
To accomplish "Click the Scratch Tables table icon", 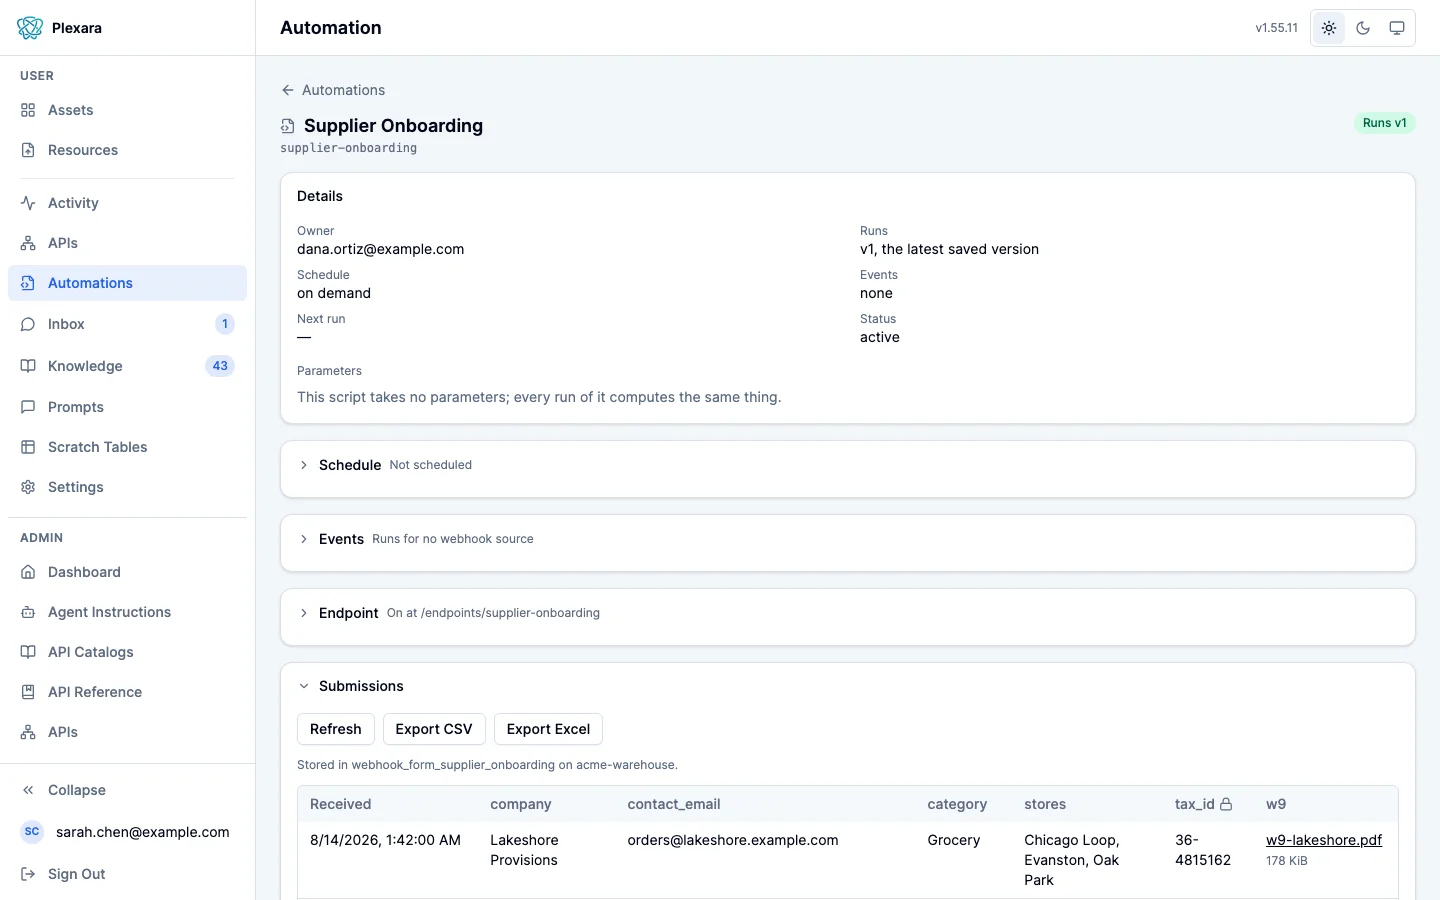I will pyautogui.click(x=28, y=447).
